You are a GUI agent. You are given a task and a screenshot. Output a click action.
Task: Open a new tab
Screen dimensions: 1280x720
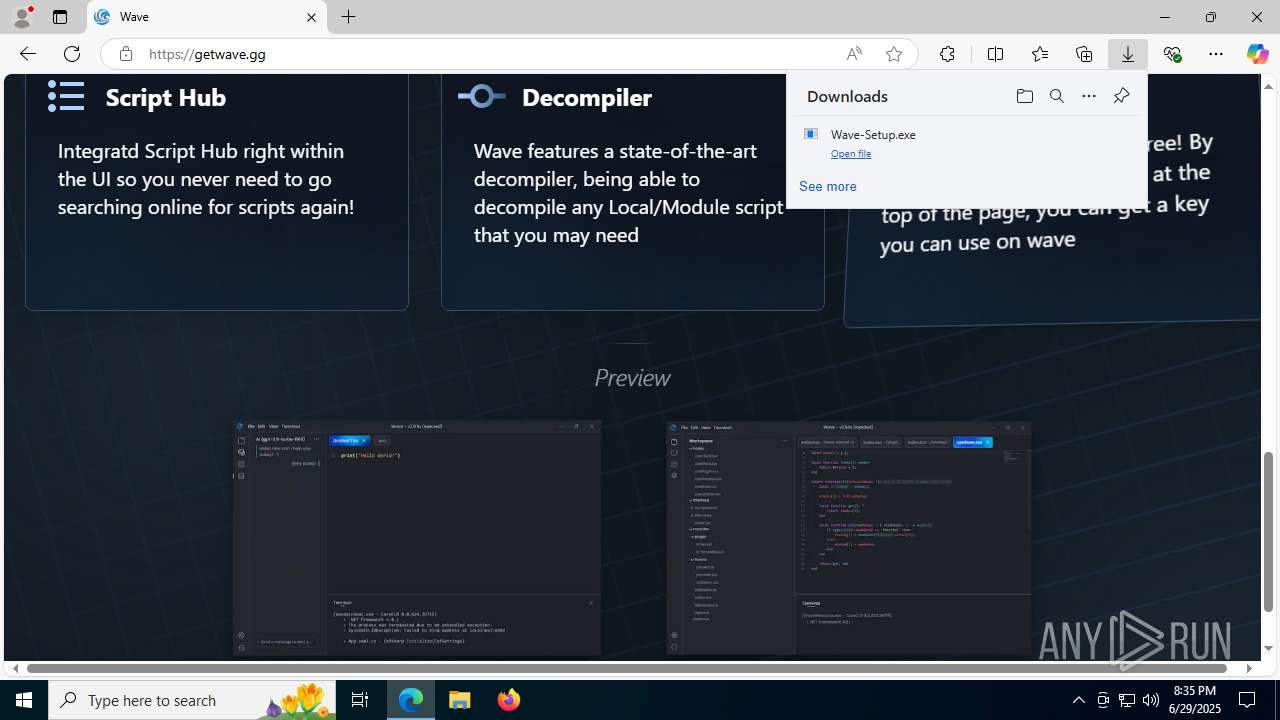(349, 17)
